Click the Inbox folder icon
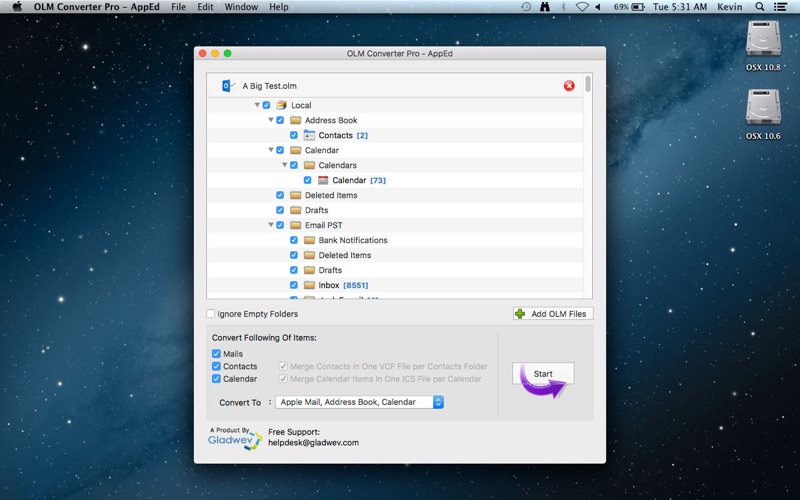800x500 pixels. click(x=309, y=285)
